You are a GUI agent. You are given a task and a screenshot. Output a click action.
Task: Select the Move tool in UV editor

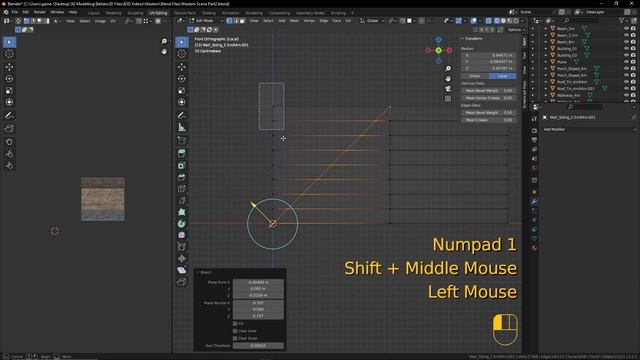9,67
